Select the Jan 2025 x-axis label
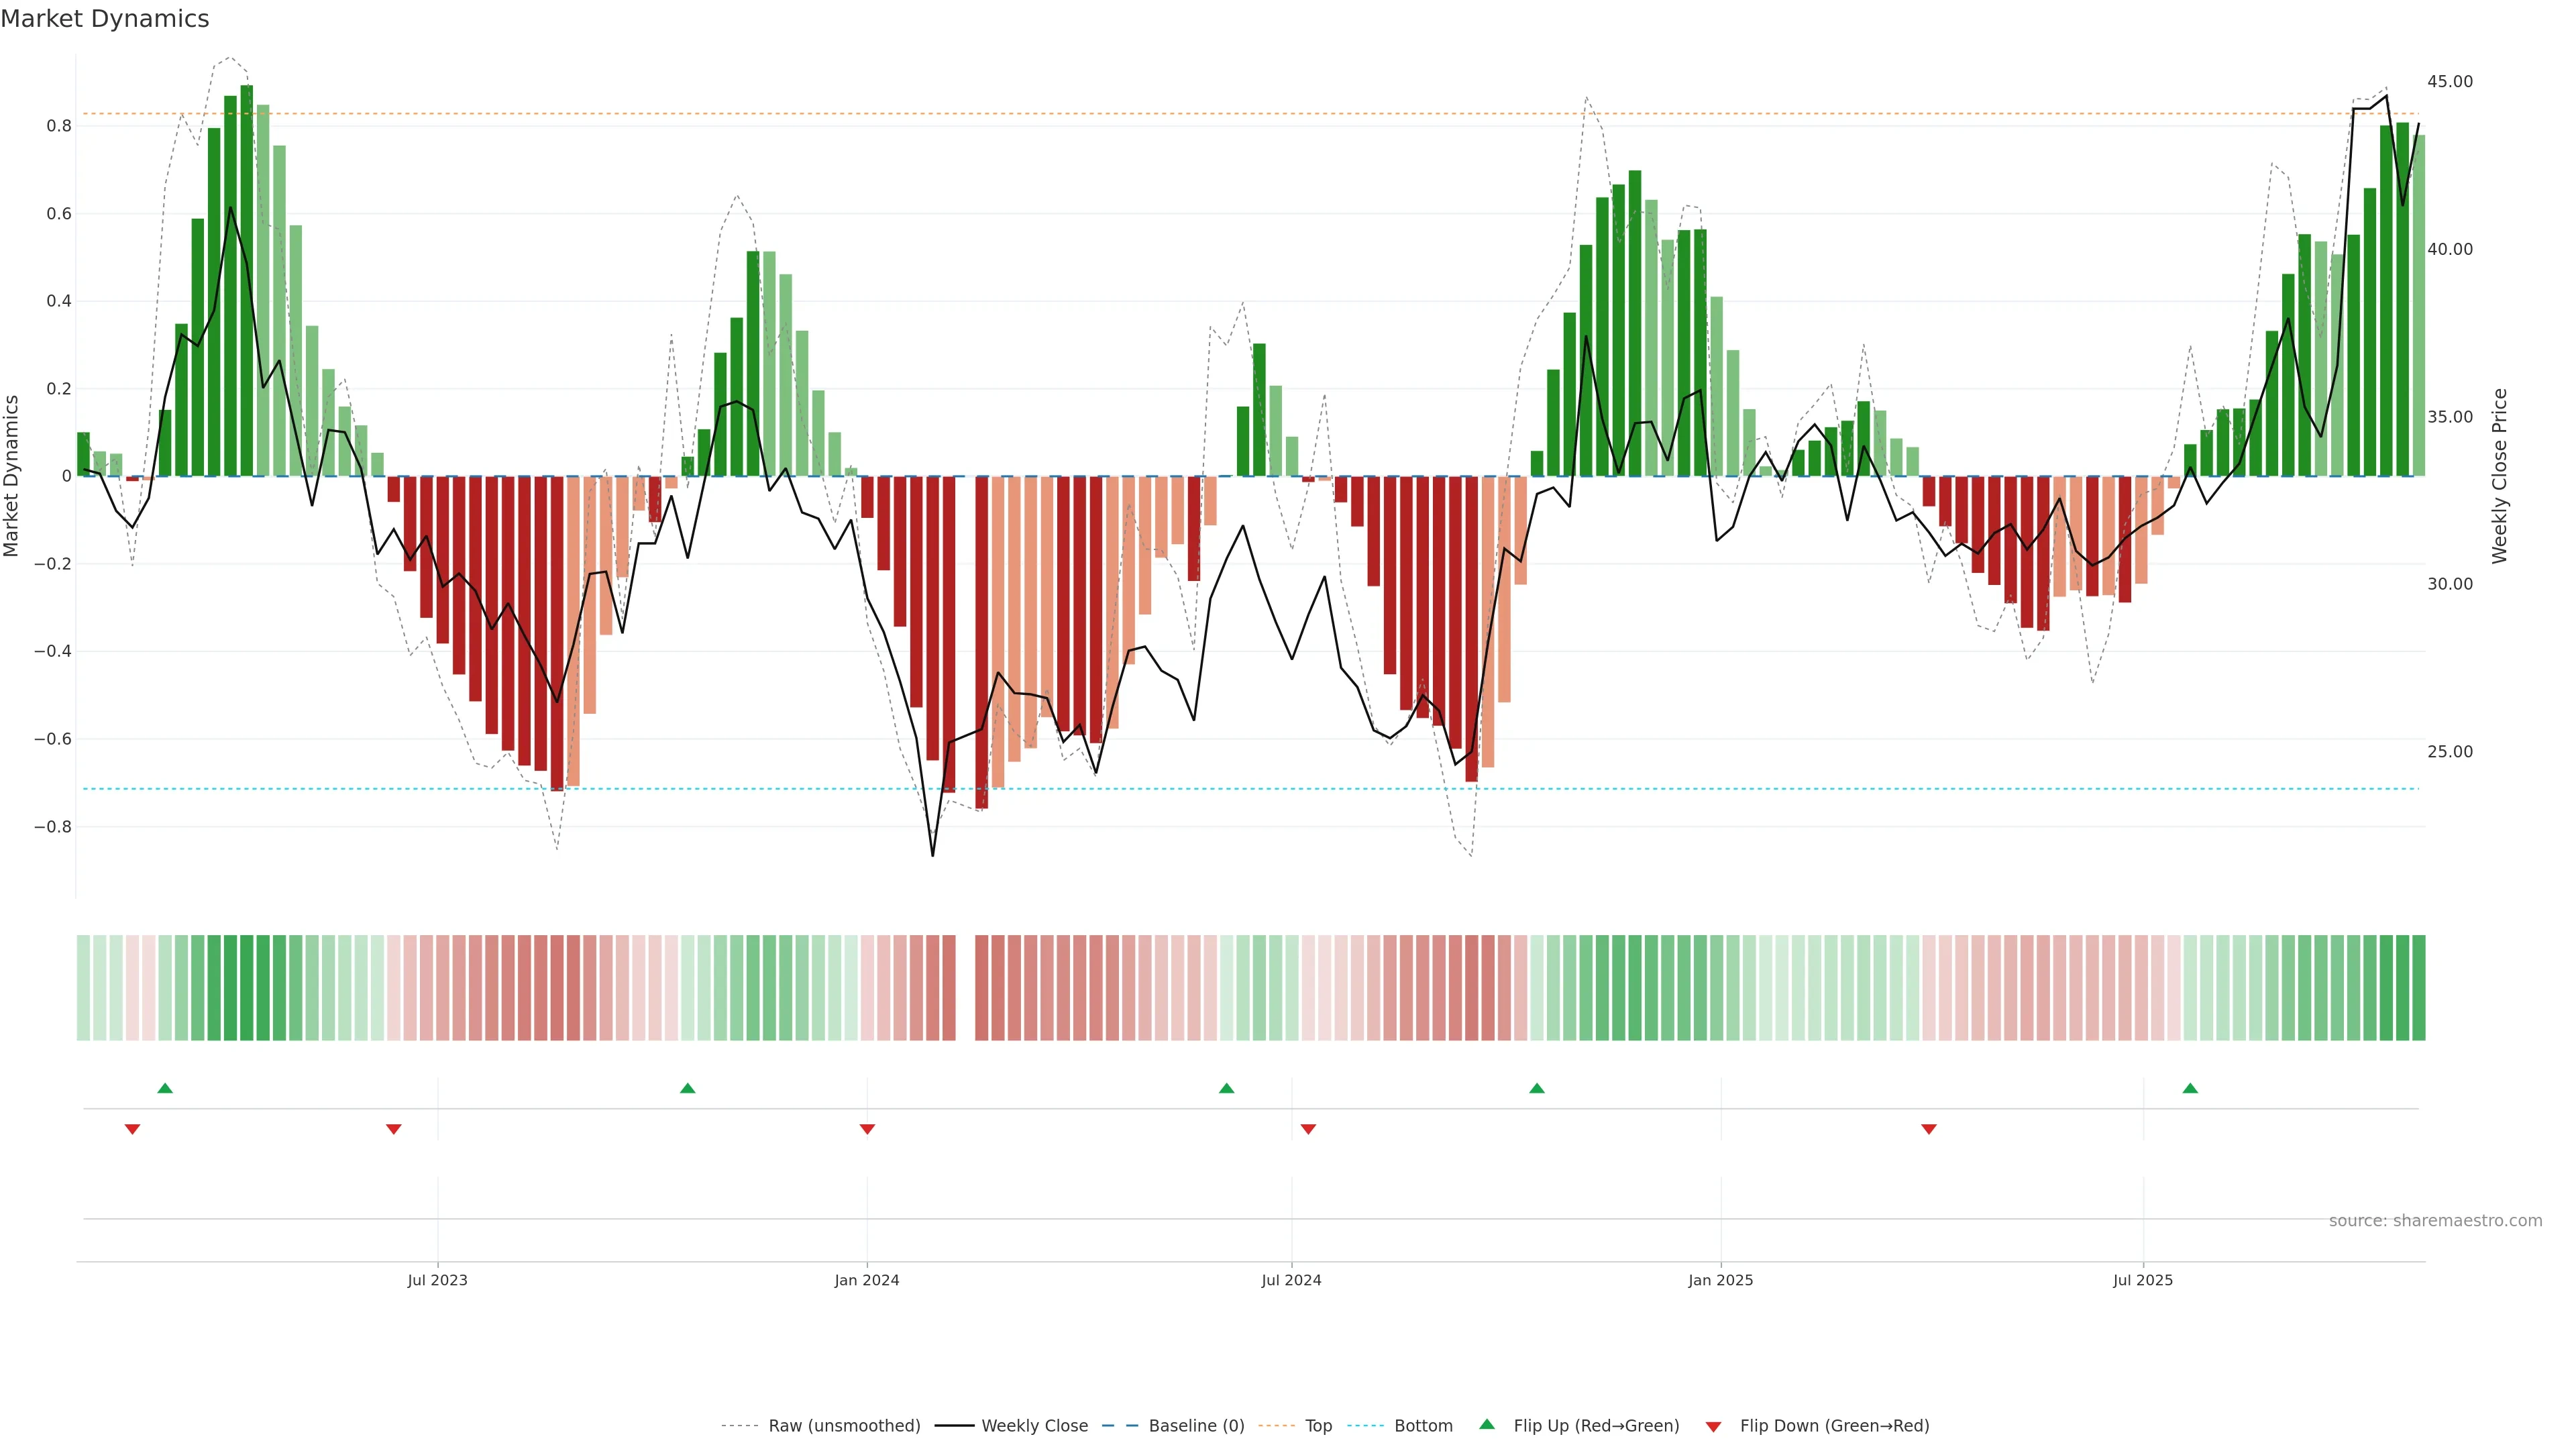 point(1720,1281)
